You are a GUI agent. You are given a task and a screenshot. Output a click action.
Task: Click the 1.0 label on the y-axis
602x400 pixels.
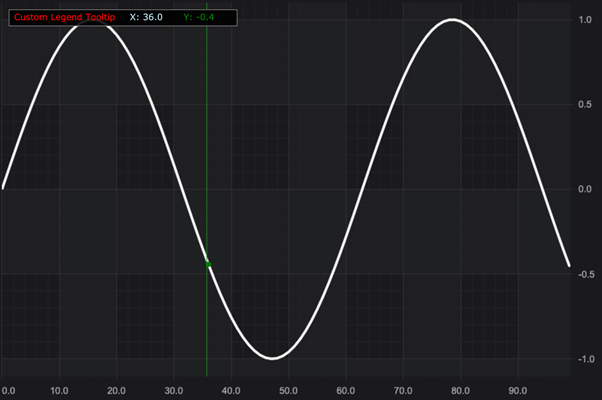(585, 20)
